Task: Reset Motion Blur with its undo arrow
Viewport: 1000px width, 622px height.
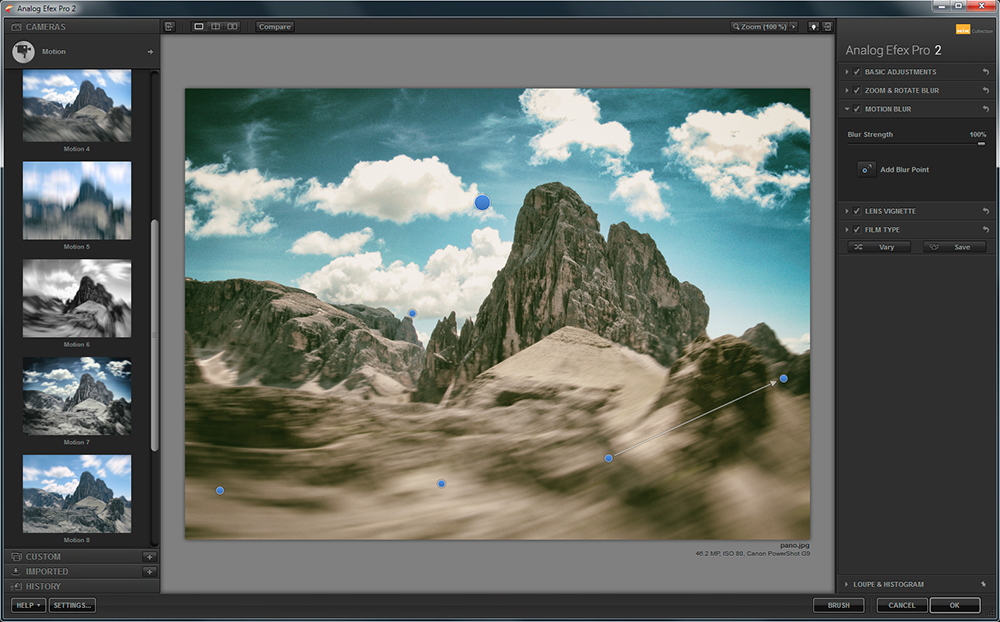Action: coord(985,109)
